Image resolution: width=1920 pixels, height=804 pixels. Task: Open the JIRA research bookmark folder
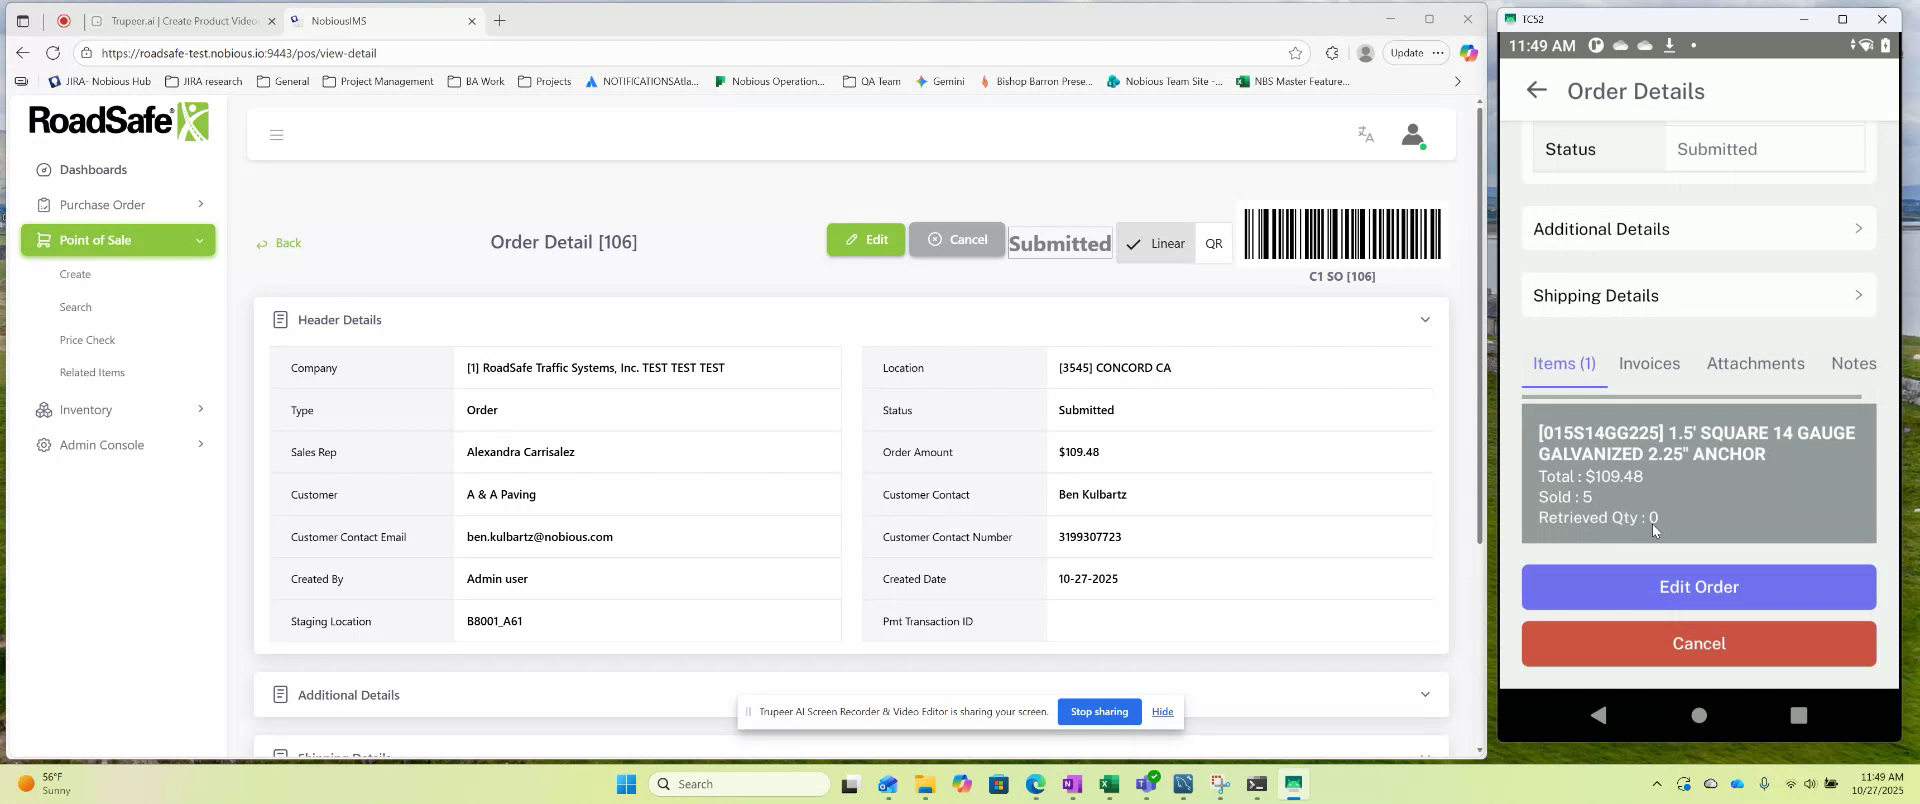coord(203,81)
